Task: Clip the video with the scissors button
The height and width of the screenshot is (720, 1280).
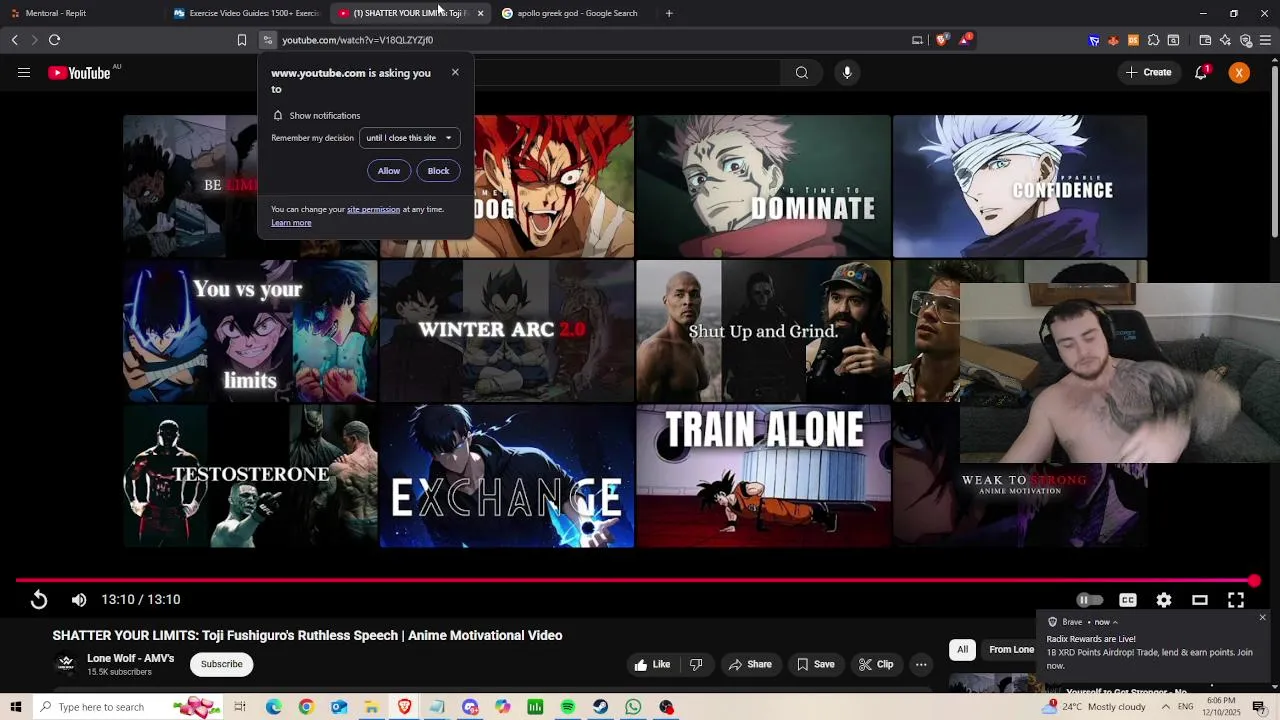Action: coord(876,664)
